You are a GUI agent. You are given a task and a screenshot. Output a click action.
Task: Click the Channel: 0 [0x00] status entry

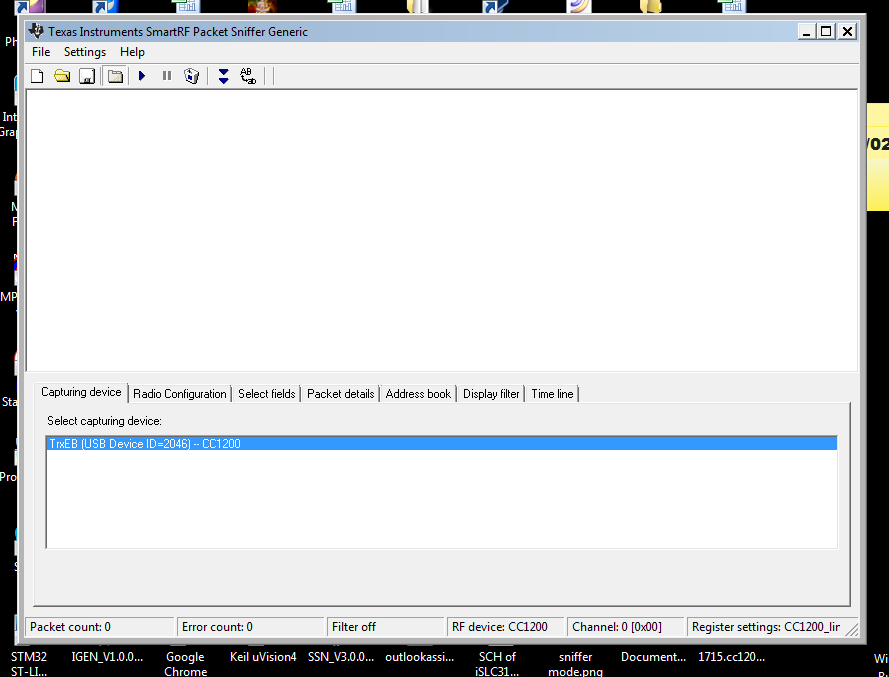625,627
